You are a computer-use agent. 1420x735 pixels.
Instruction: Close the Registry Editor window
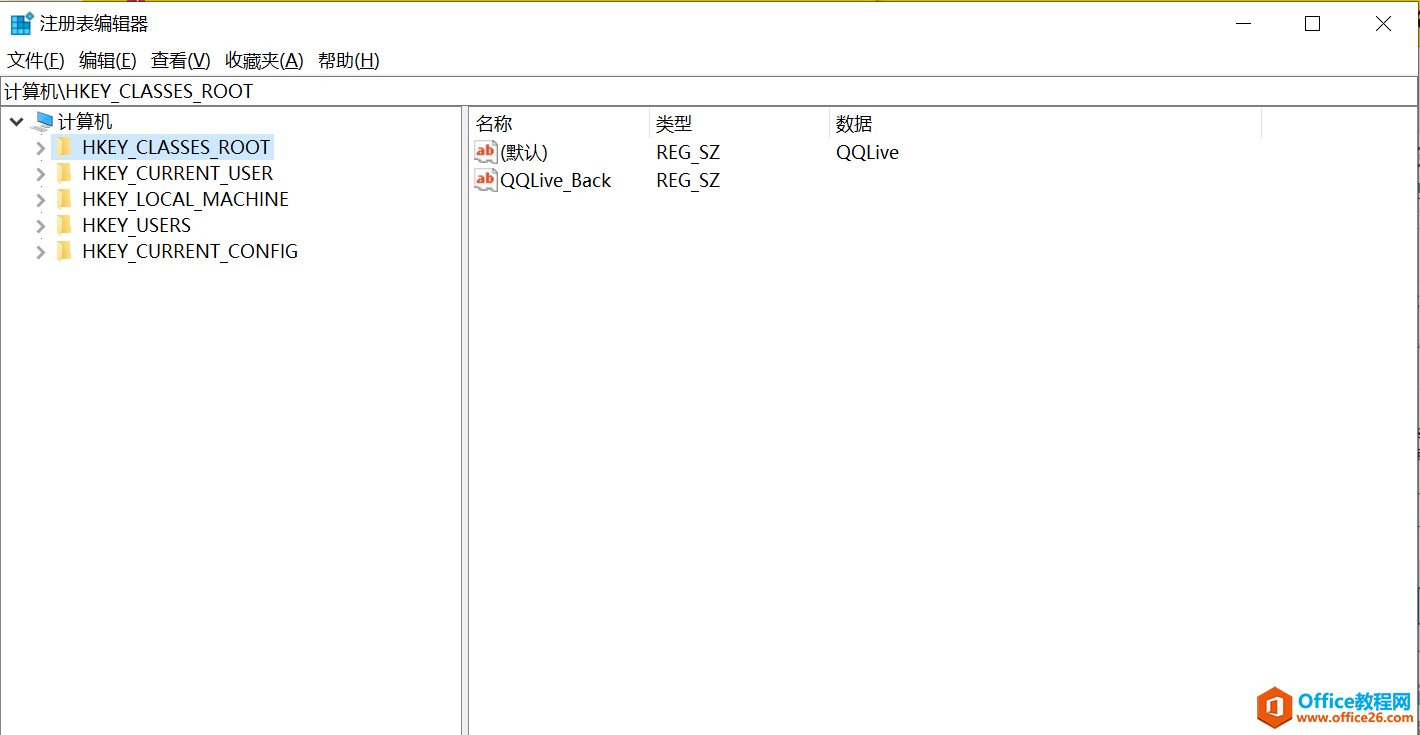point(1383,24)
